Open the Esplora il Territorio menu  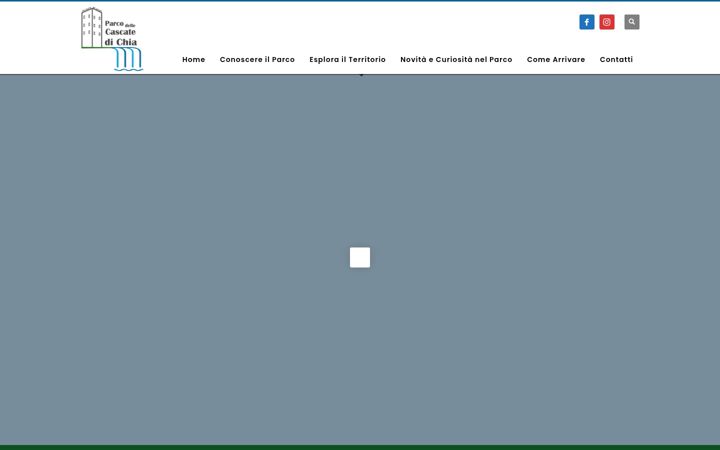(x=347, y=59)
